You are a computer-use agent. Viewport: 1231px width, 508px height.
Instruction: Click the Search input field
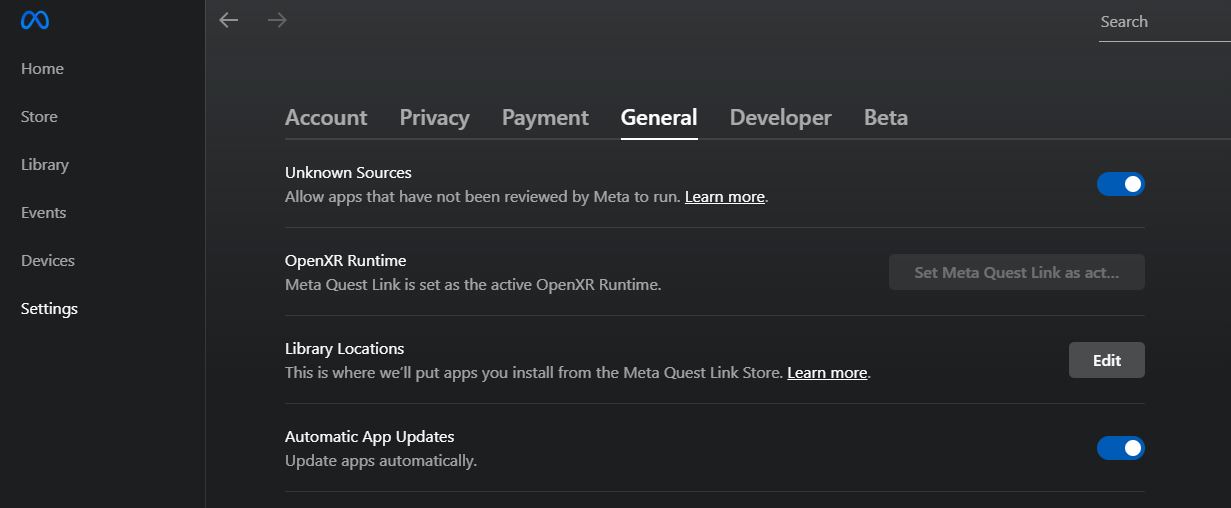[x=1164, y=22]
